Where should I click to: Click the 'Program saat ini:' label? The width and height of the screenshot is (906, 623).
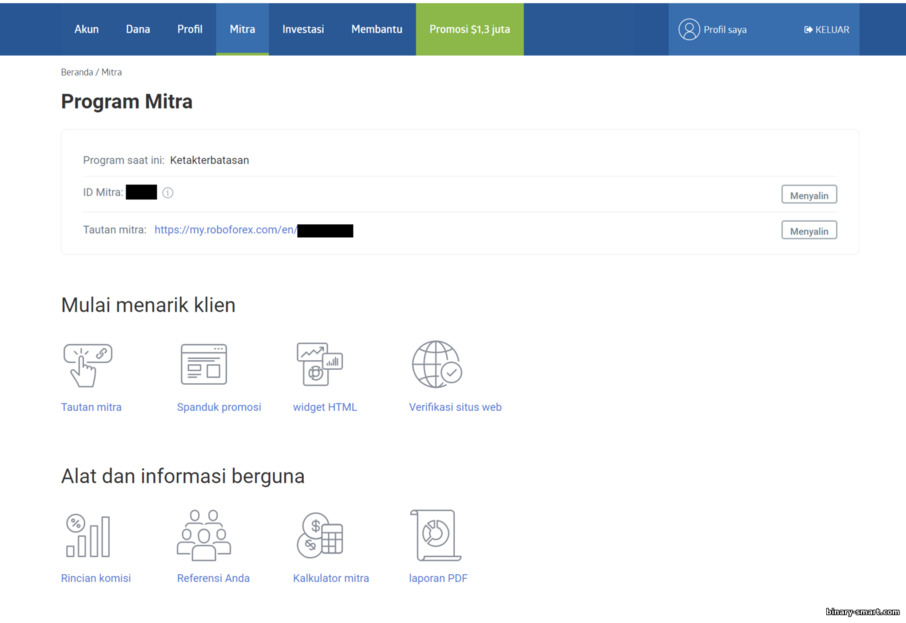(x=124, y=161)
